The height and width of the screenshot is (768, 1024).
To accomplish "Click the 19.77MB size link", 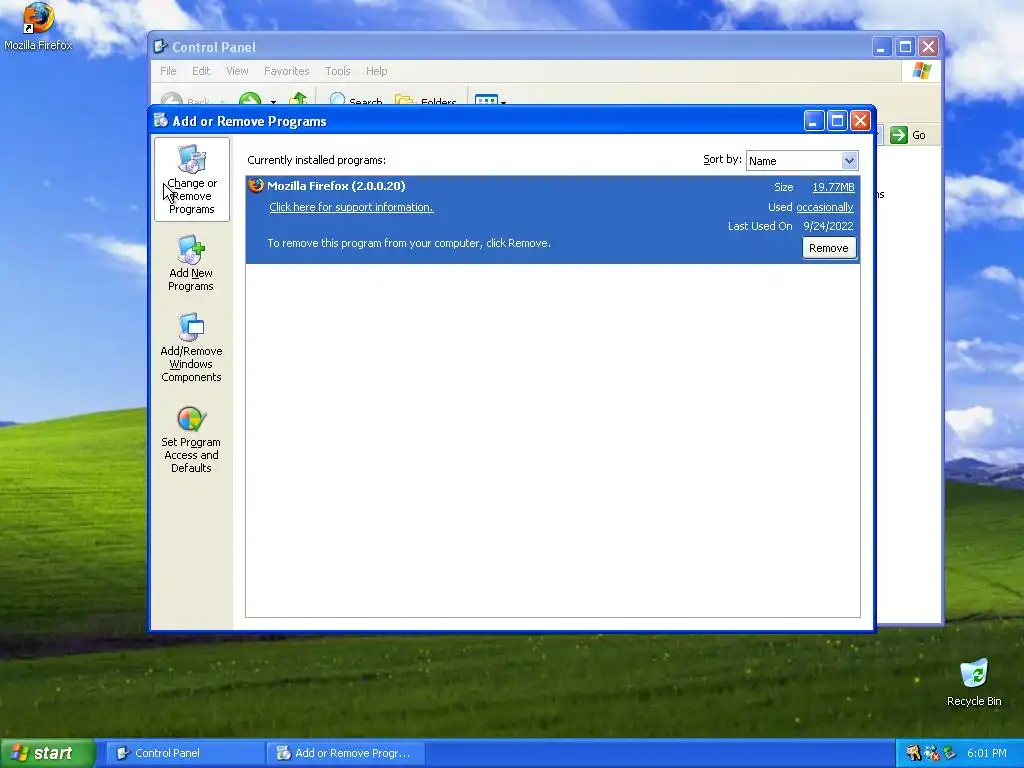I will (x=833, y=187).
